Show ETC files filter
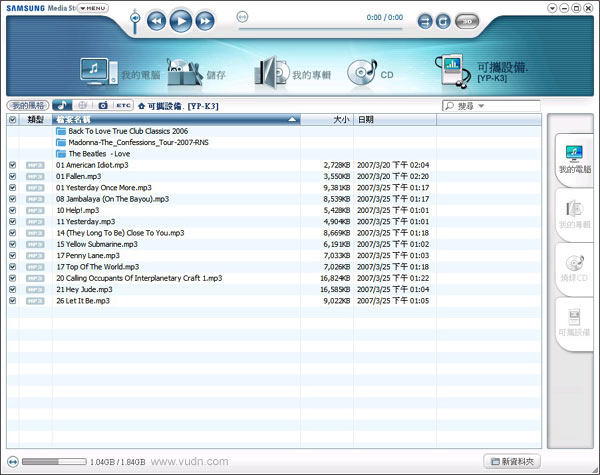Viewport: 600px width, 475px height. [x=123, y=105]
